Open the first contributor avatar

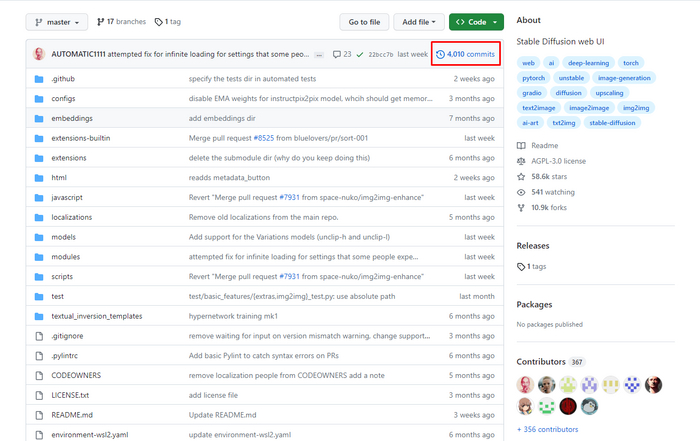pyautogui.click(x=525, y=385)
